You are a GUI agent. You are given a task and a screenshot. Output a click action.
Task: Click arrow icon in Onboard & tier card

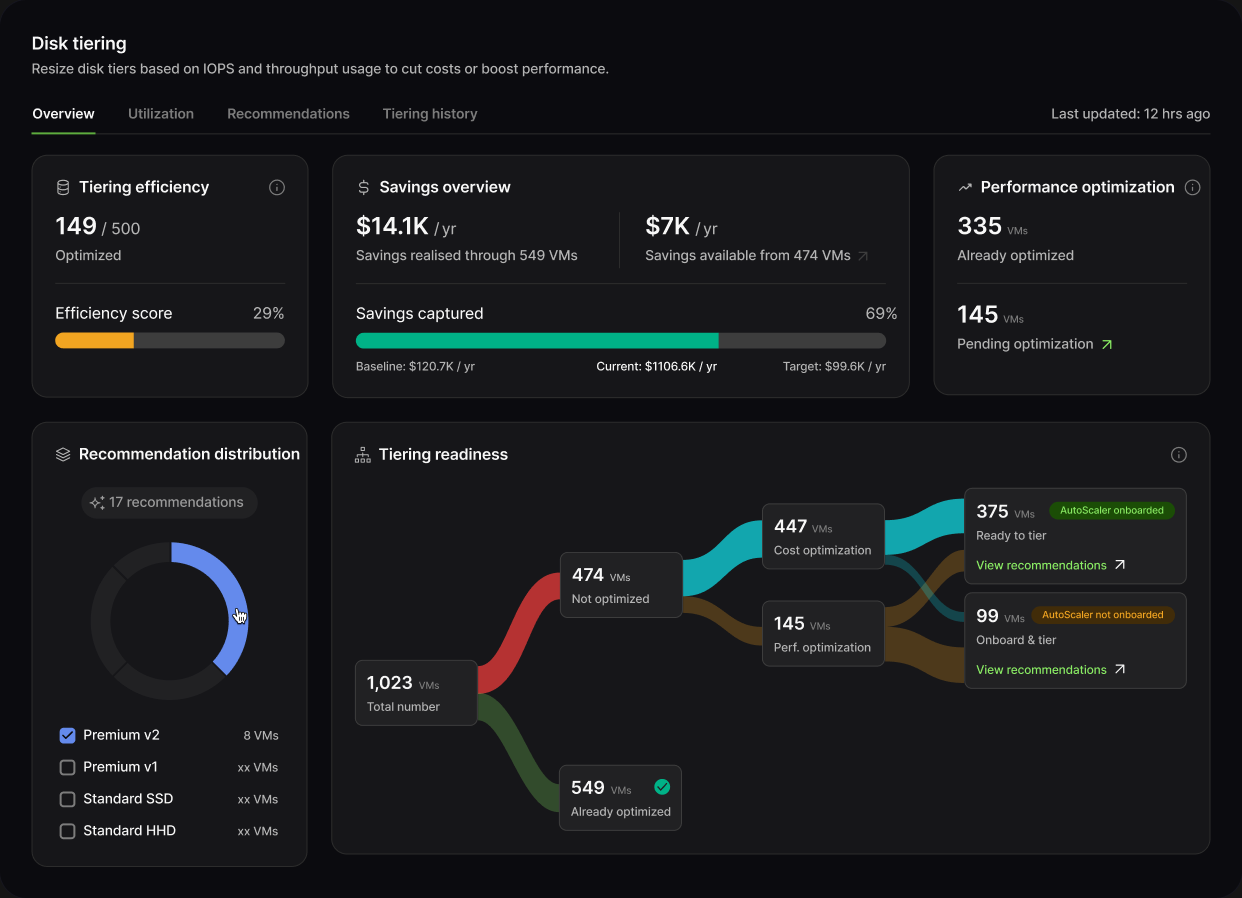1120,669
